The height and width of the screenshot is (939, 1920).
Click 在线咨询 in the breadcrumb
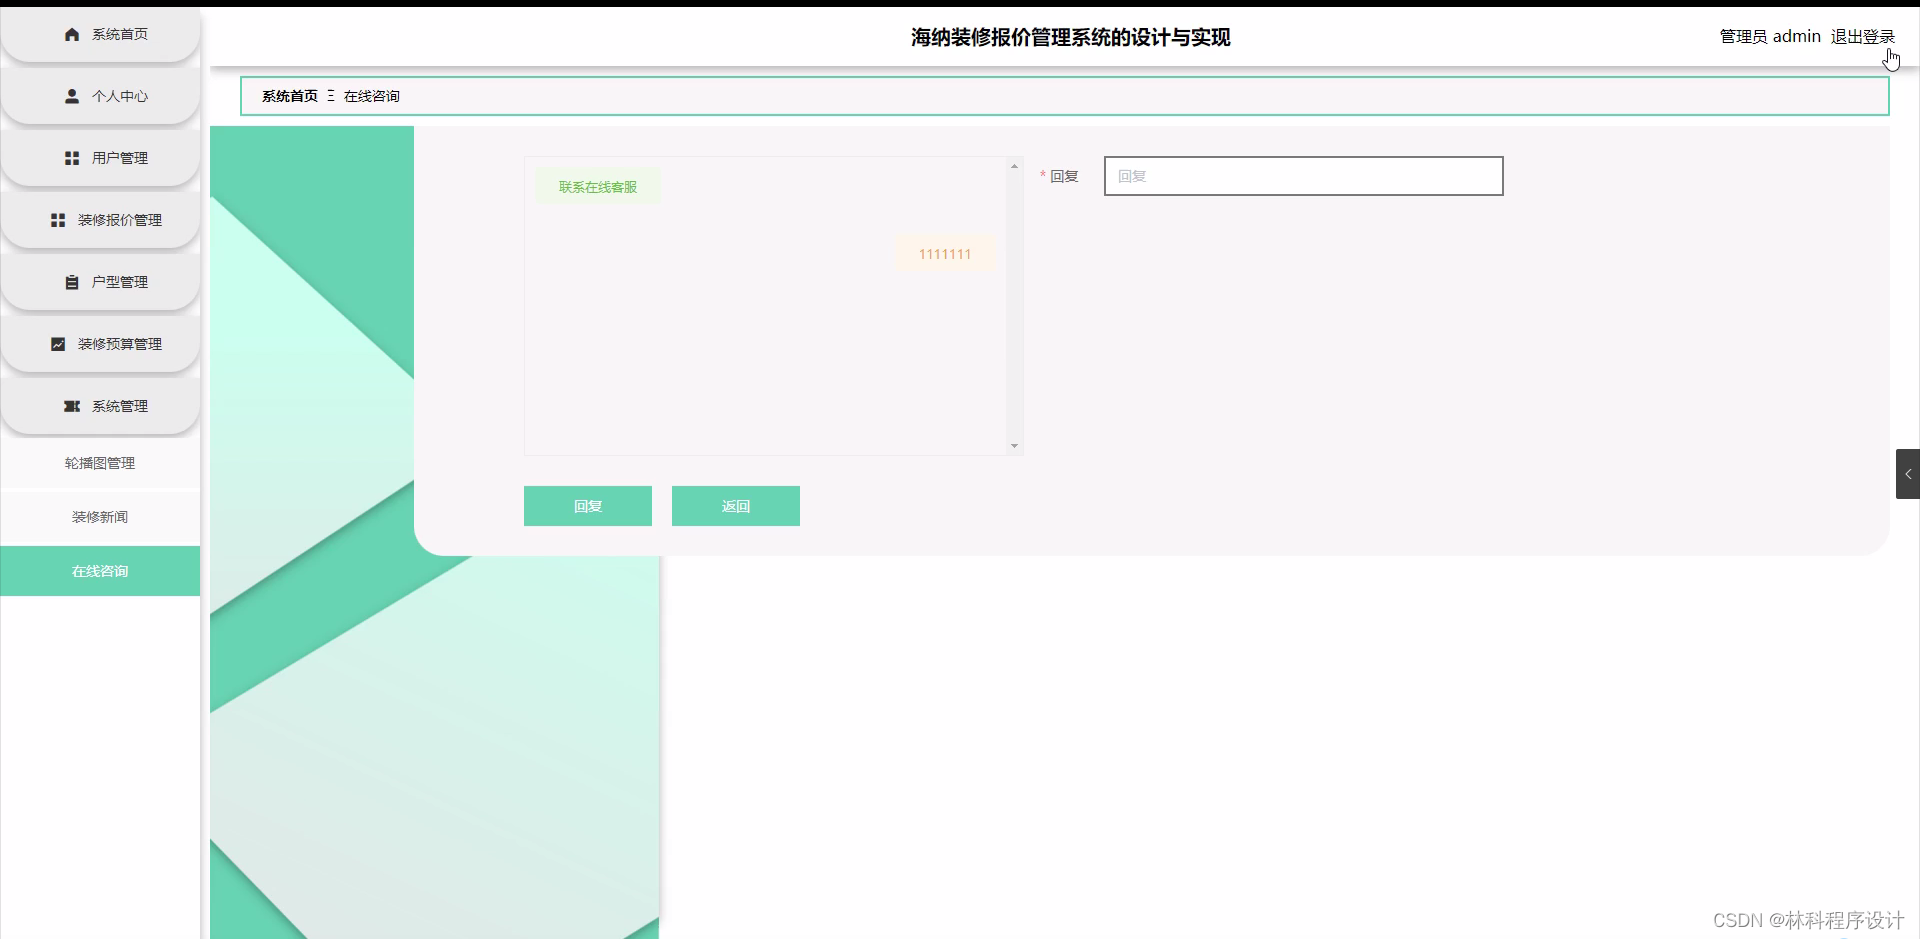(x=372, y=96)
